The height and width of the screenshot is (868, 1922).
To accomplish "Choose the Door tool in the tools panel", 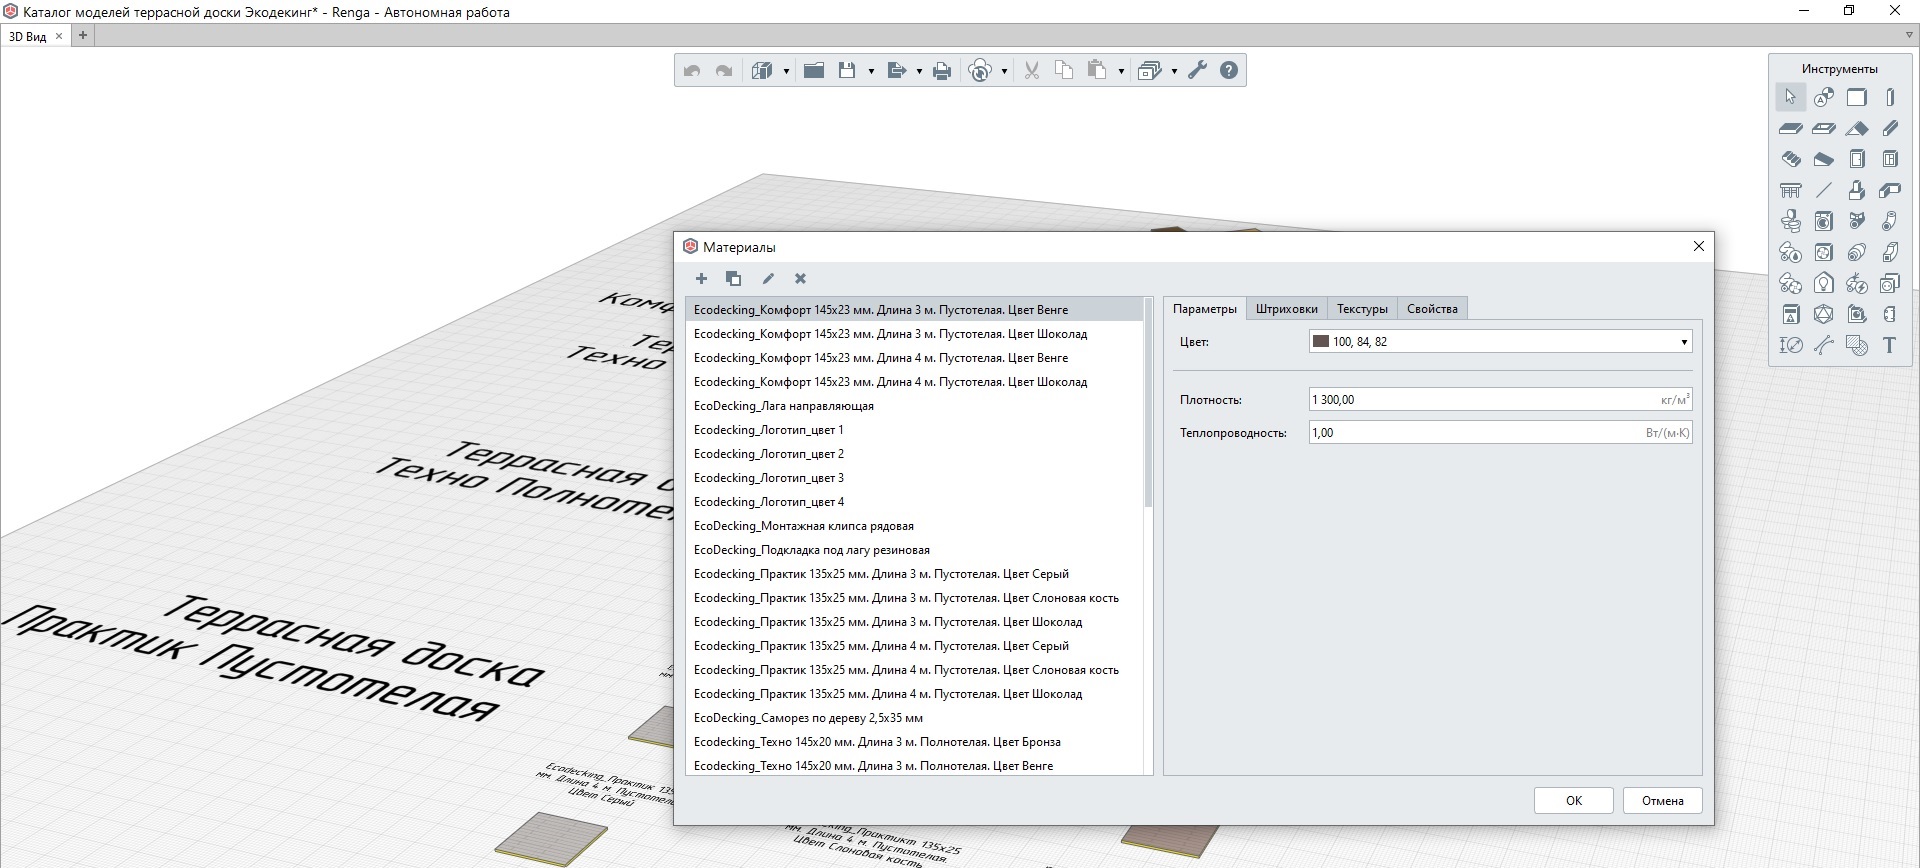I will pos(1857,159).
